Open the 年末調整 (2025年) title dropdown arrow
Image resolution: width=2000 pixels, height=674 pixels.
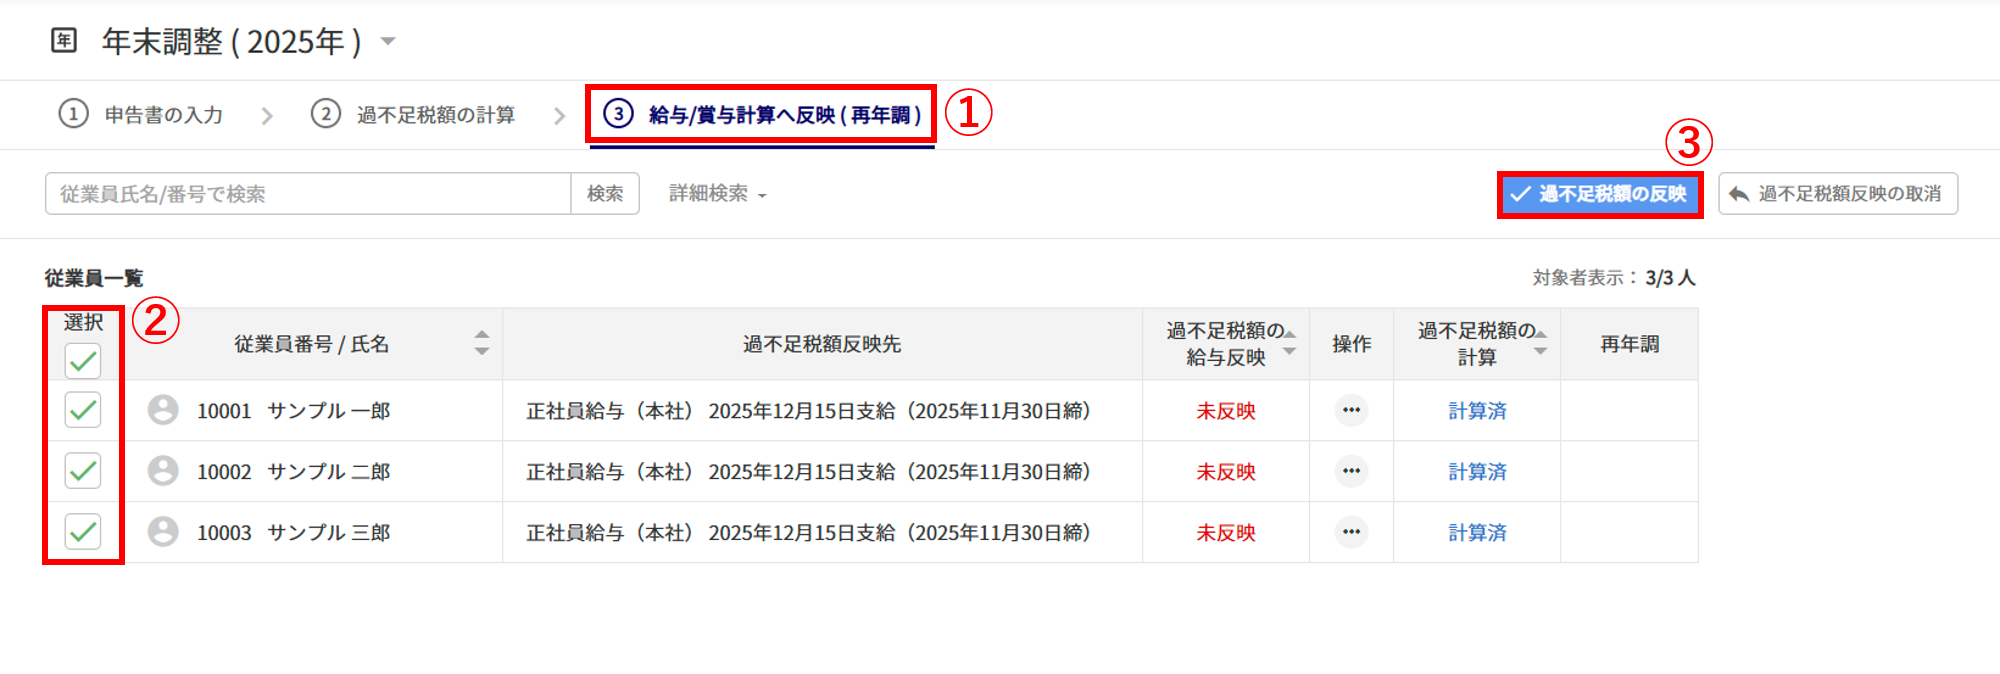[x=388, y=41]
